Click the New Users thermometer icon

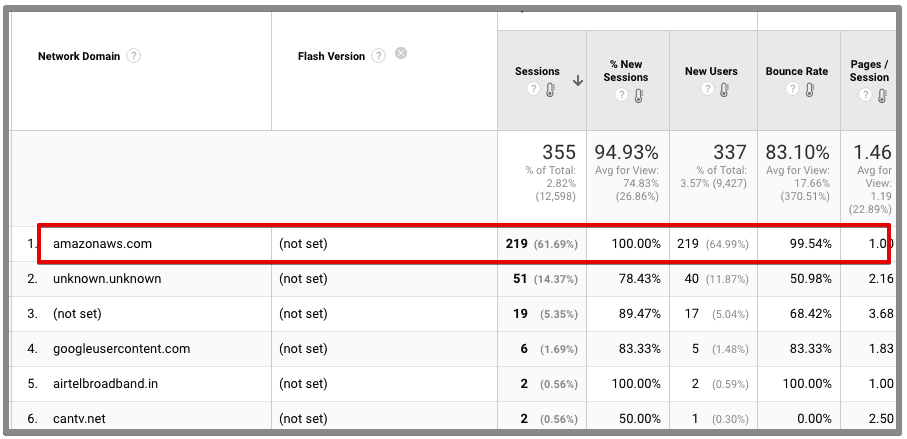click(x=724, y=90)
